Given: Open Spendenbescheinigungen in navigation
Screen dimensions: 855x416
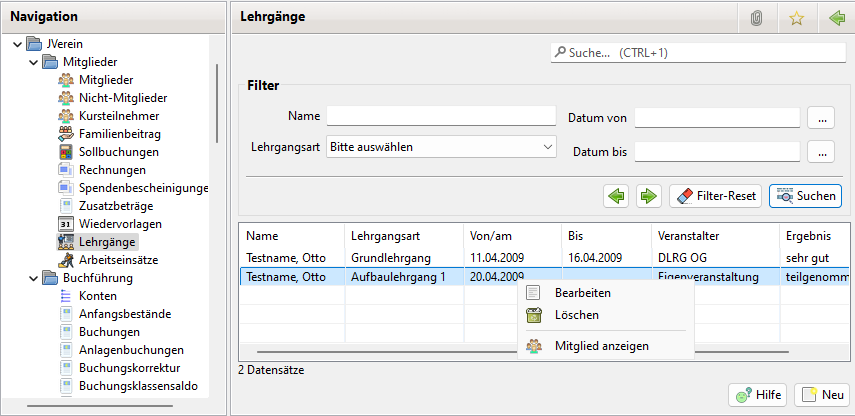Looking at the screenshot, I should click(143, 188).
